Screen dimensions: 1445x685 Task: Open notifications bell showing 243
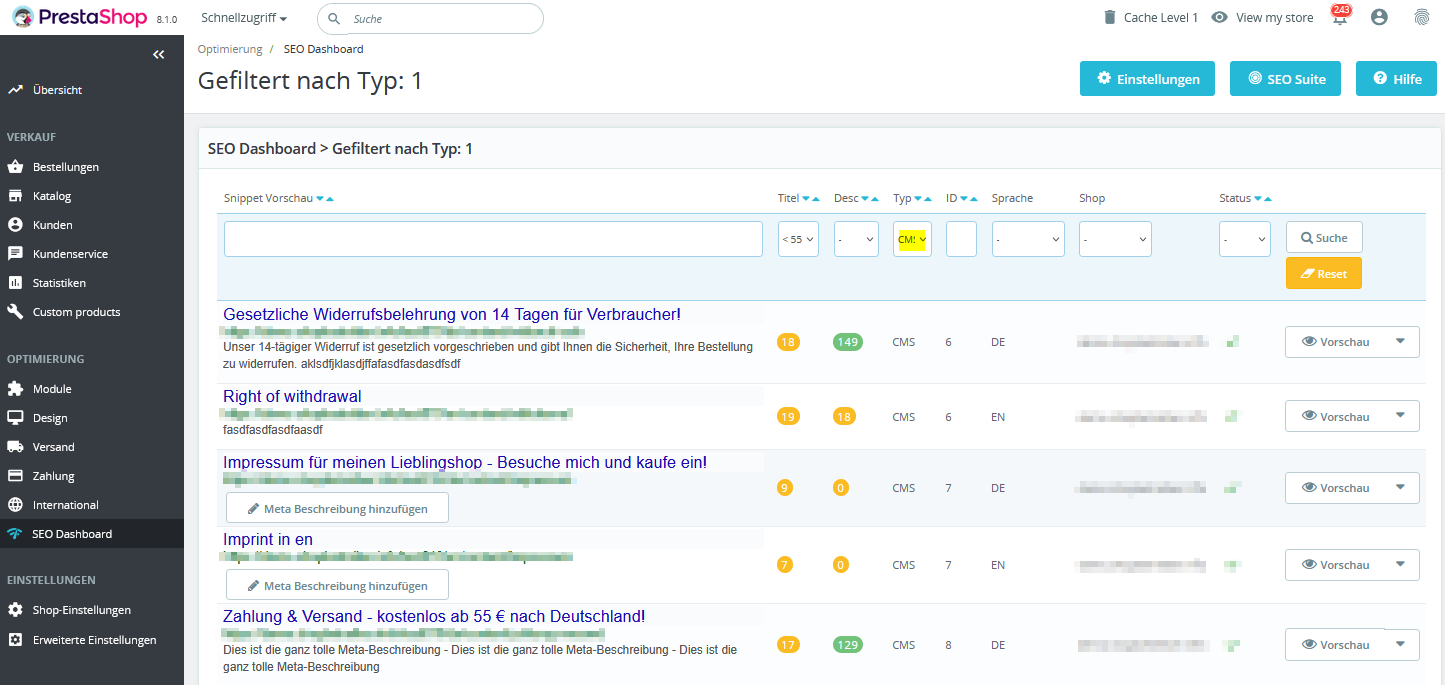coord(1340,17)
